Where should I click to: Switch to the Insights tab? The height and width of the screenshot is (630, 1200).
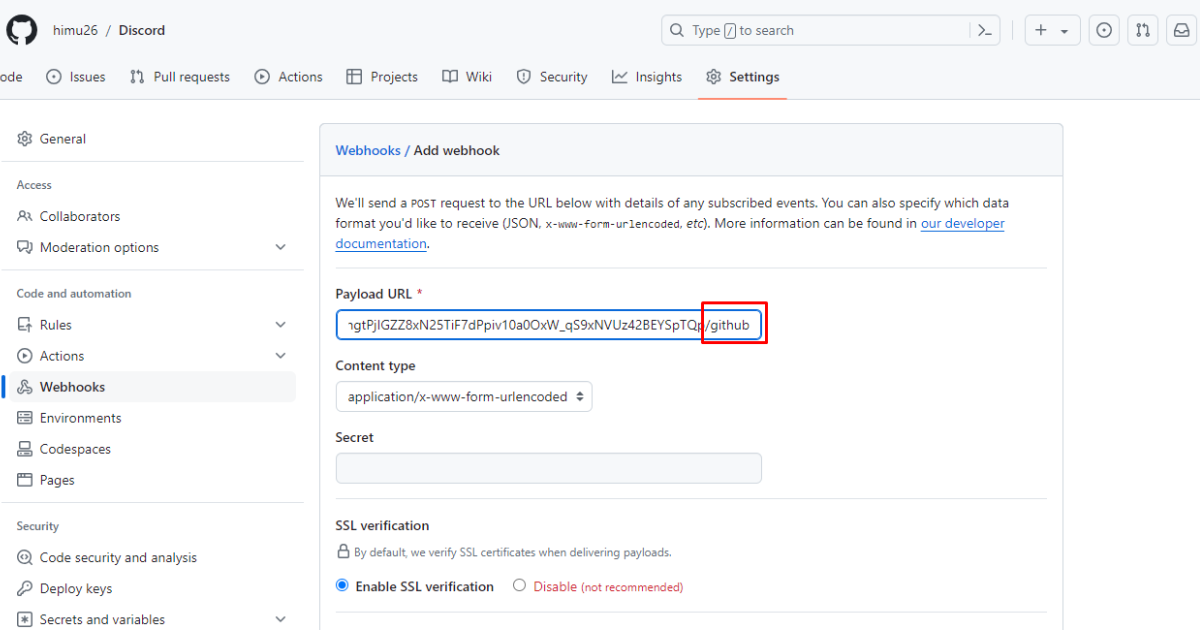647,77
